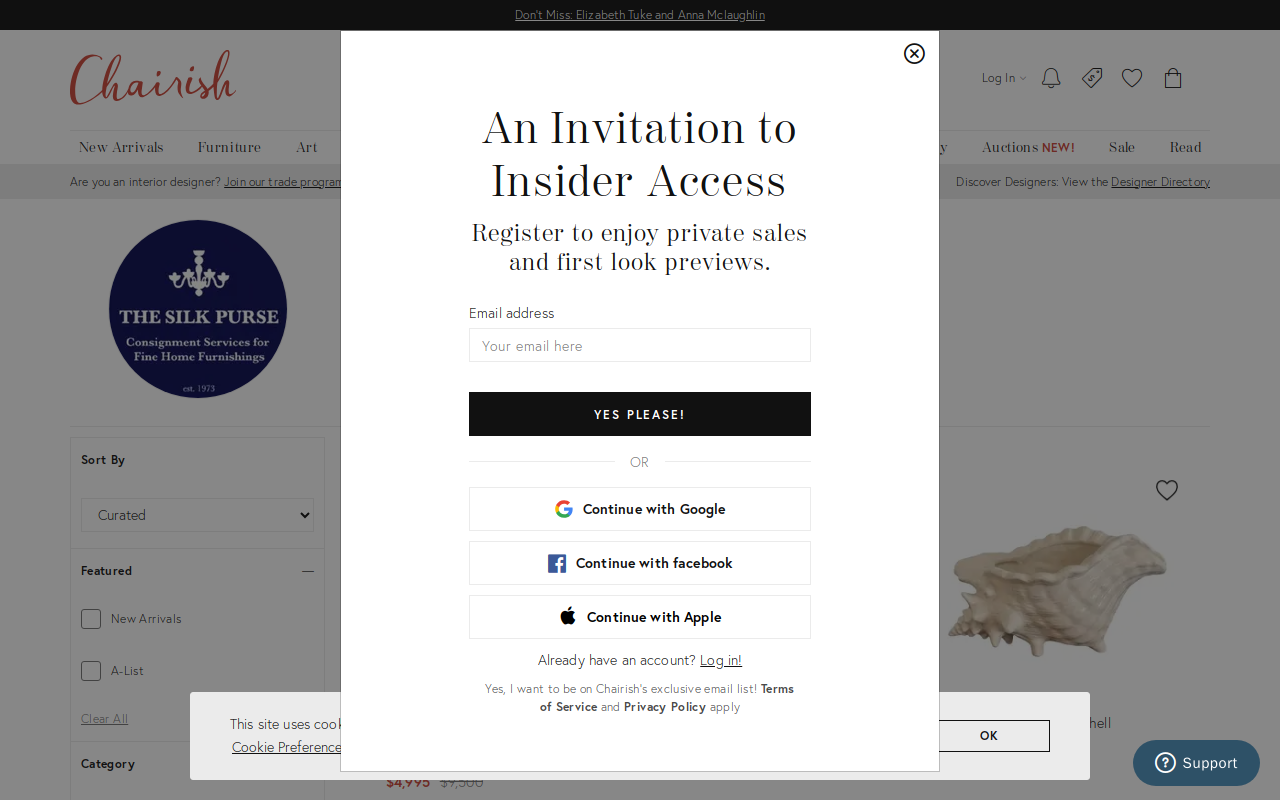
Task: Open Art navigation menu
Action: [307, 147]
